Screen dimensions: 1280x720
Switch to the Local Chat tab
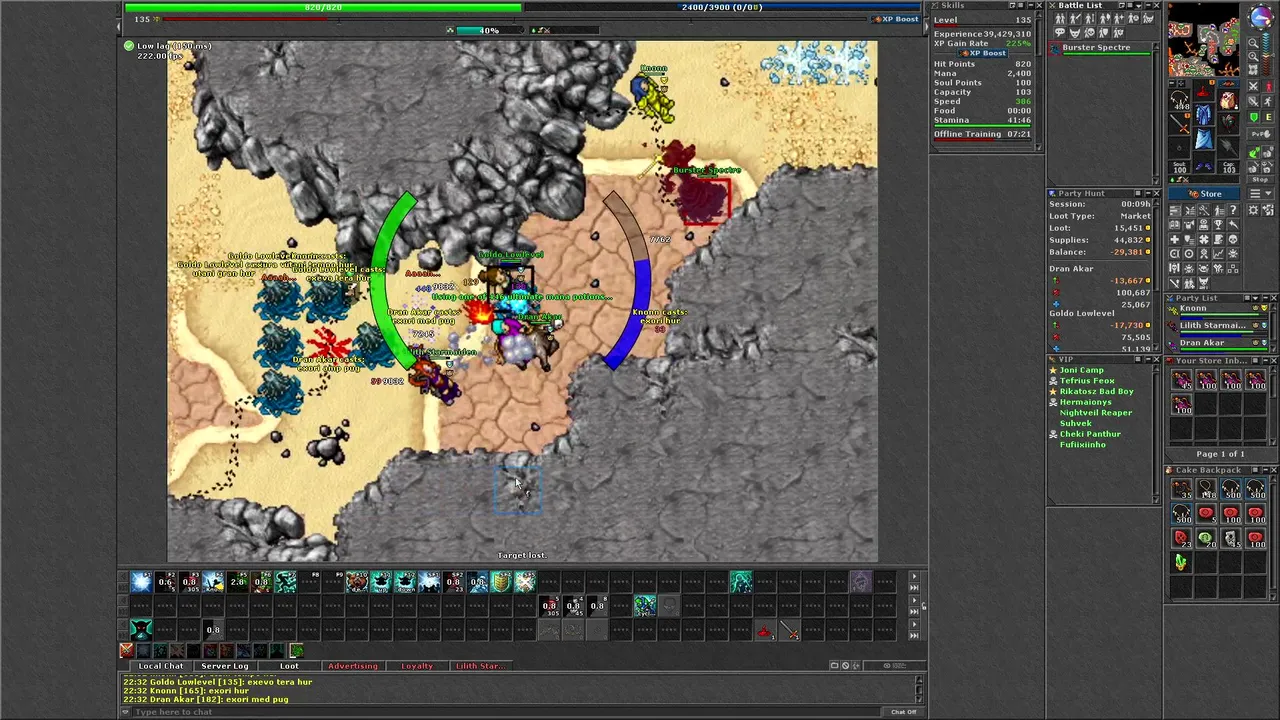coord(161,666)
